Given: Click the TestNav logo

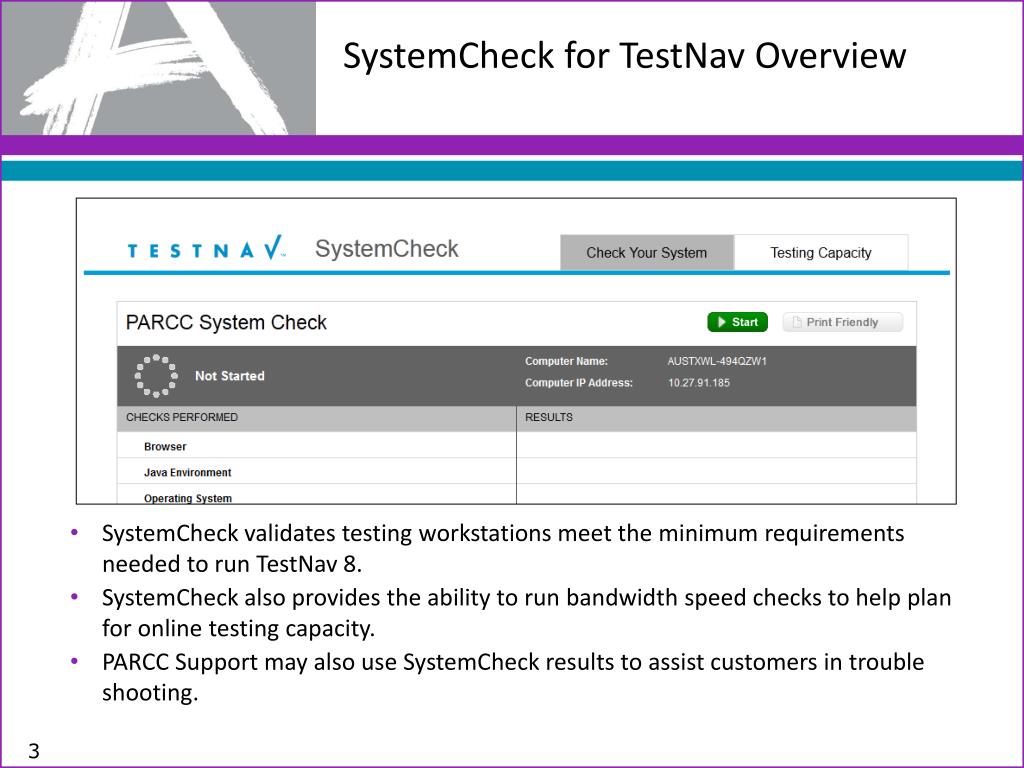Looking at the screenshot, I should 206,249.
